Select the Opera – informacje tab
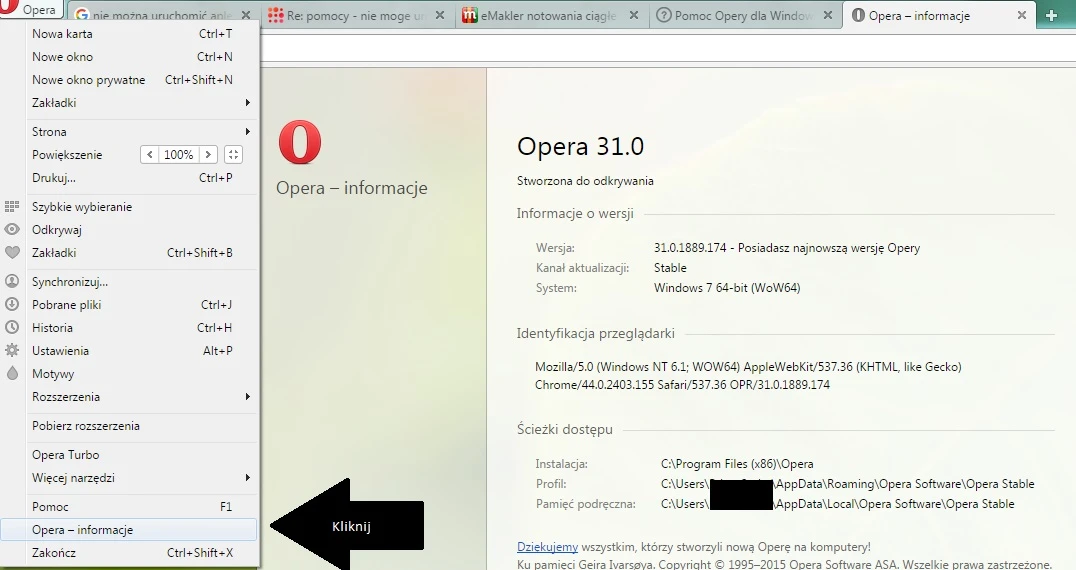1076x570 pixels. click(939, 14)
